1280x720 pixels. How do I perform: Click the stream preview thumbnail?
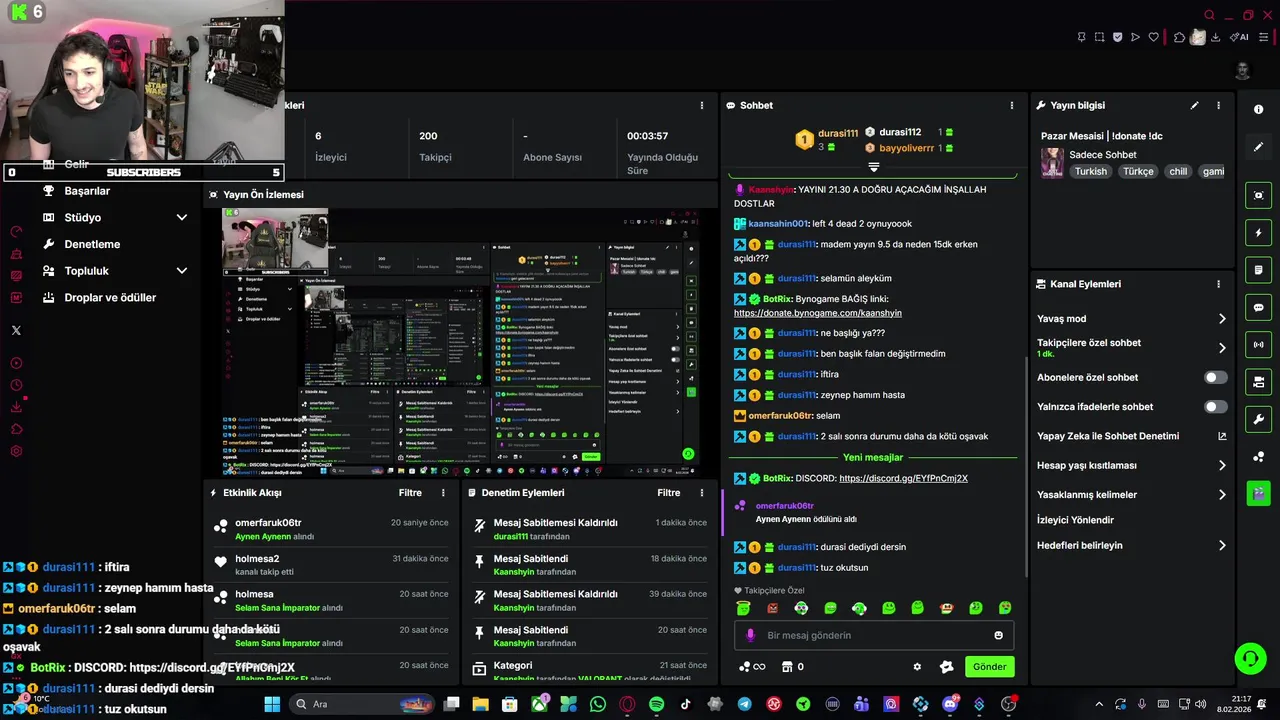point(459,342)
